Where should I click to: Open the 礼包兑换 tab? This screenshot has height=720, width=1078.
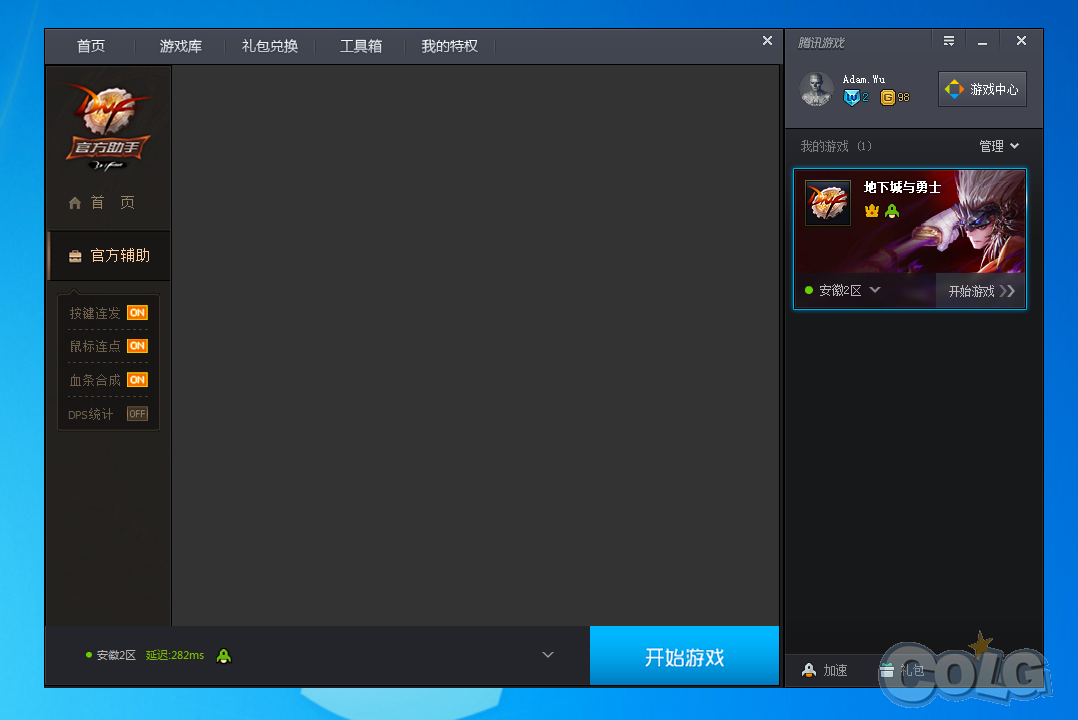point(270,46)
